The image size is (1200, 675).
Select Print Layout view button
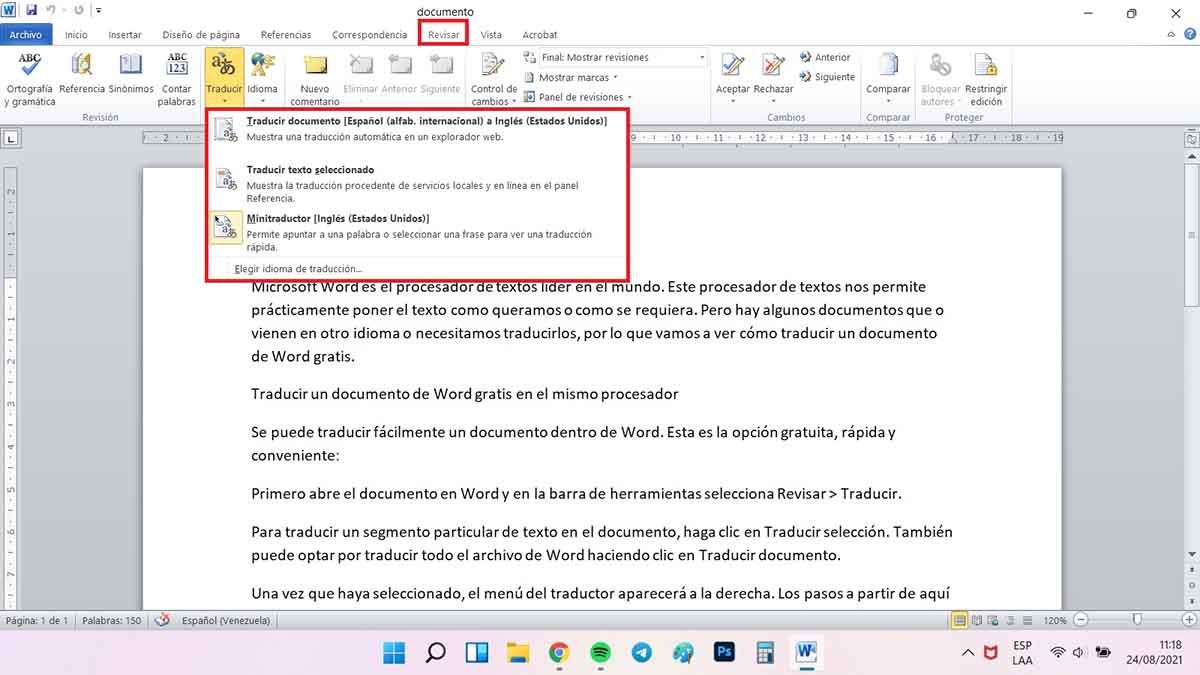click(960, 621)
